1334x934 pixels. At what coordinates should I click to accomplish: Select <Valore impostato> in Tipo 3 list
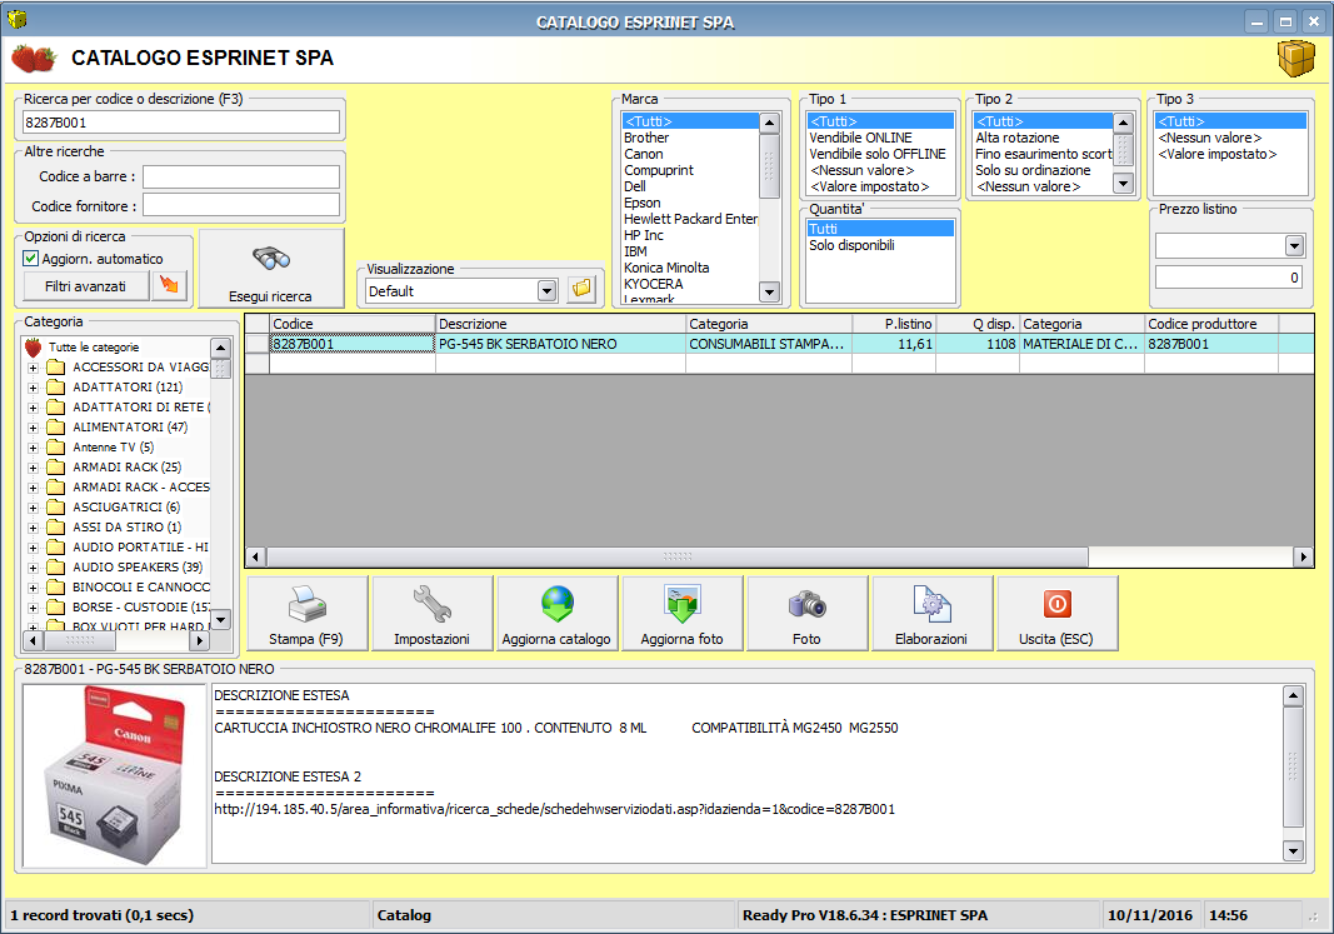1217,154
